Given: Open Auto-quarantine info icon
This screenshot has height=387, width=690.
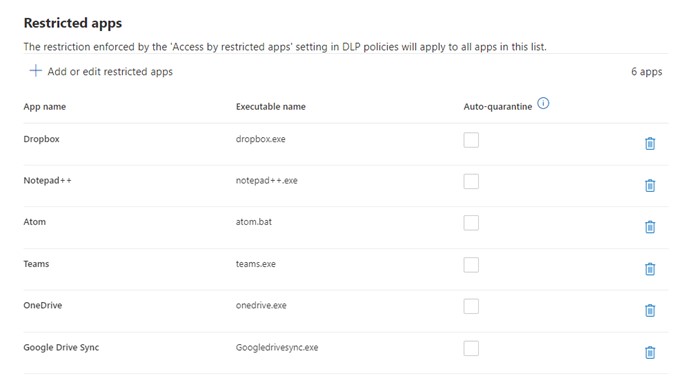Looking at the screenshot, I should tap(543, 103).
